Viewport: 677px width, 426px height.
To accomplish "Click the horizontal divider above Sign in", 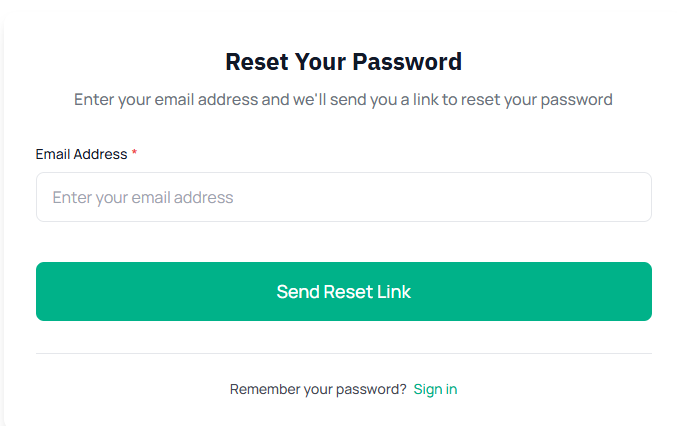I will coord(343,353).
